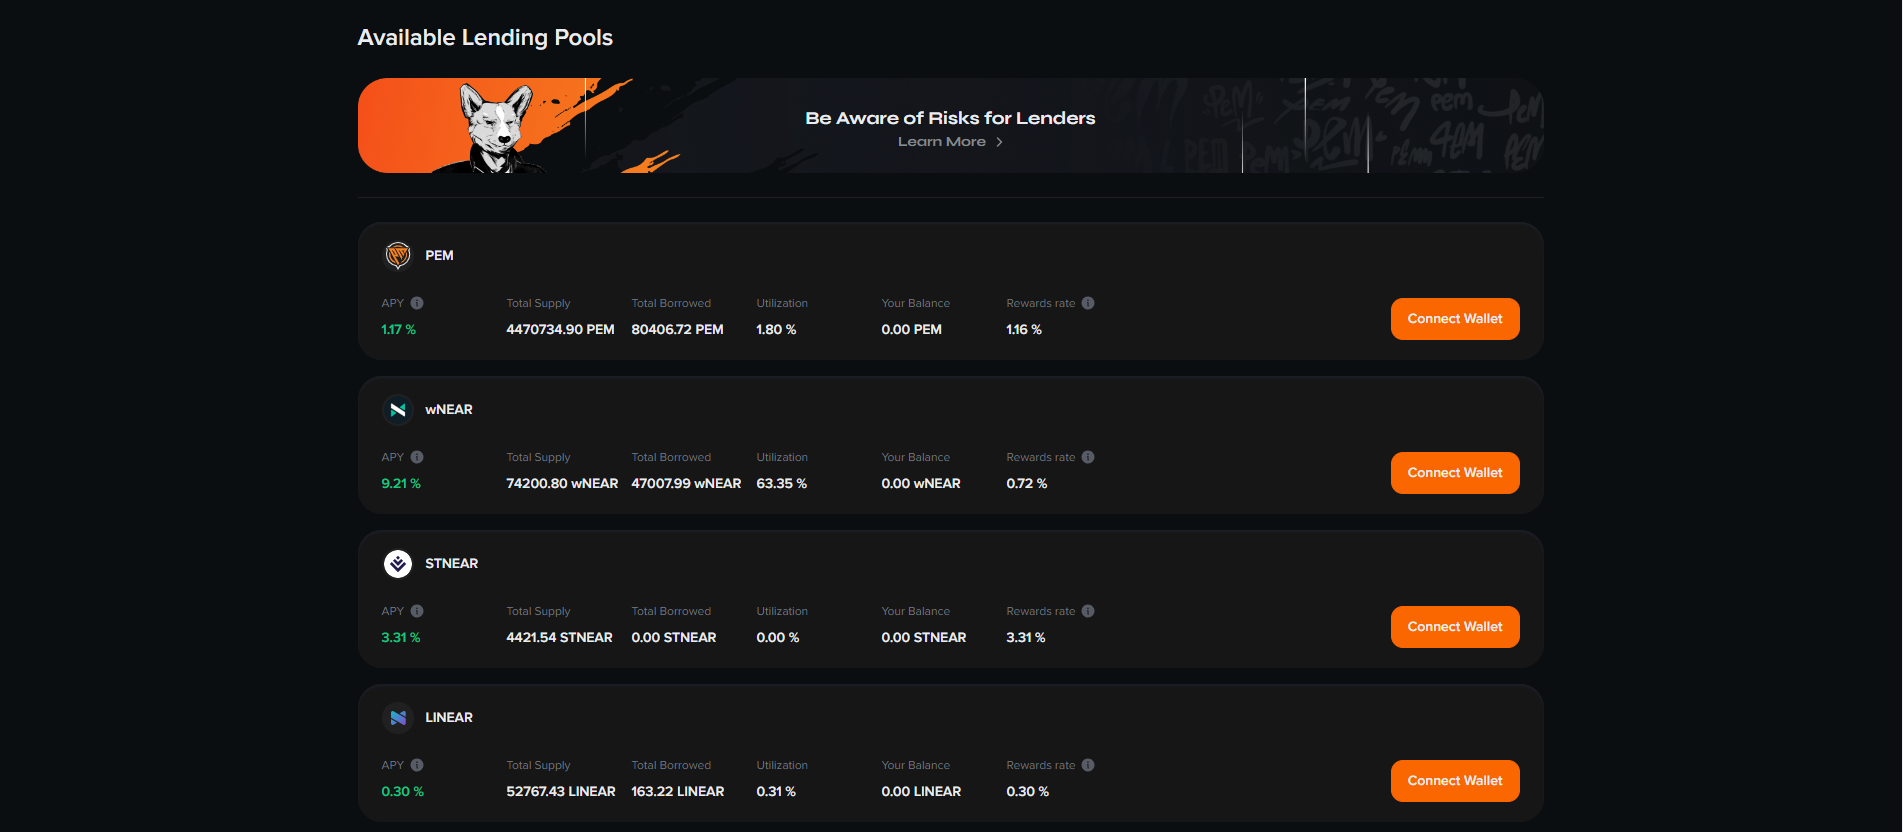Click the fox mascot banner image
This screenshot has width=1903, height=832.
pos(496,128)
